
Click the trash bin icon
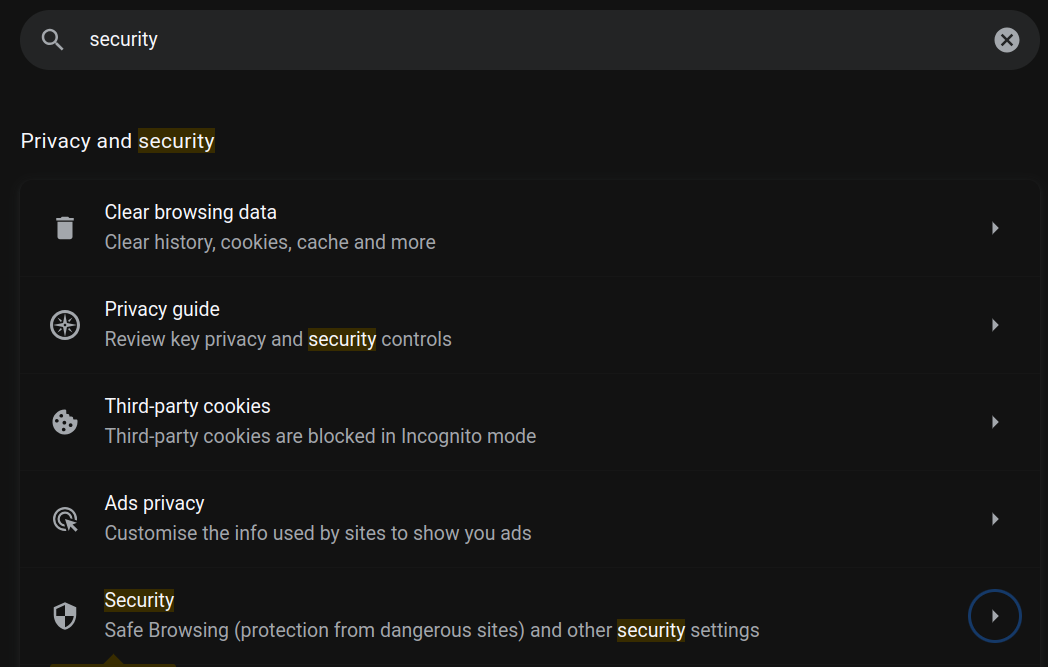point(65,228)
